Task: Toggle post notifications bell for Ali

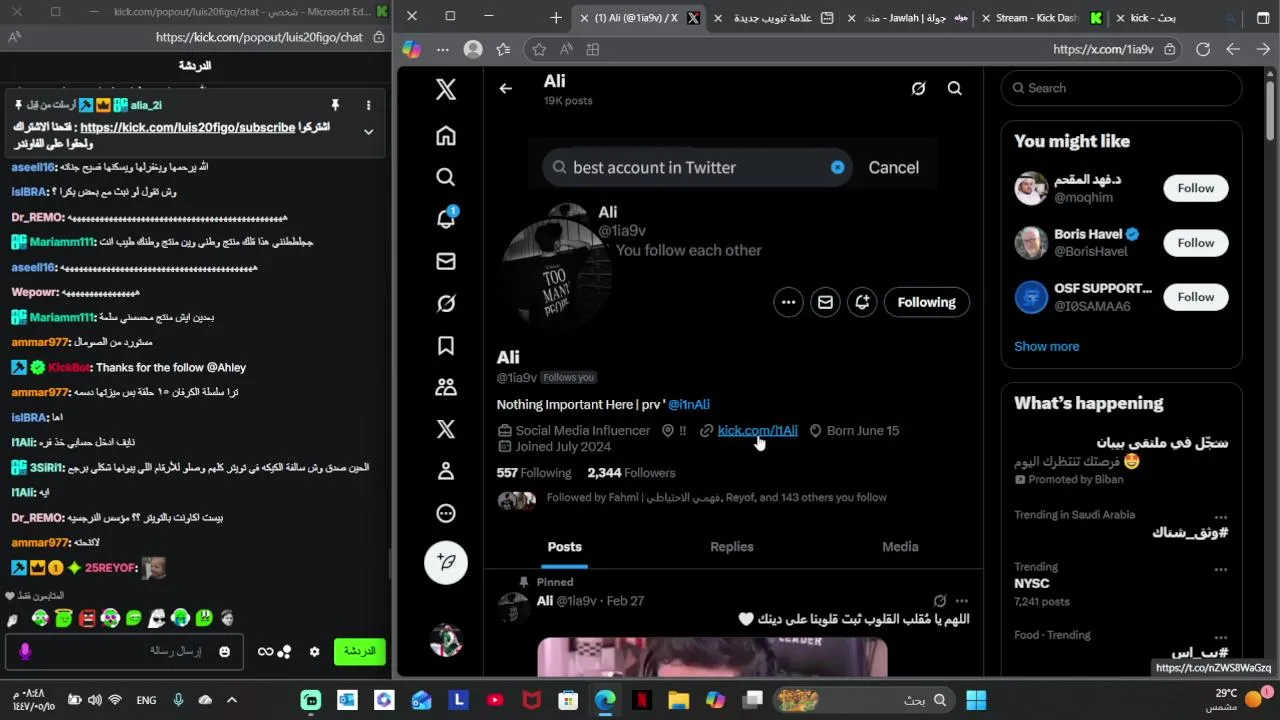Action: [x=862, y=302]
